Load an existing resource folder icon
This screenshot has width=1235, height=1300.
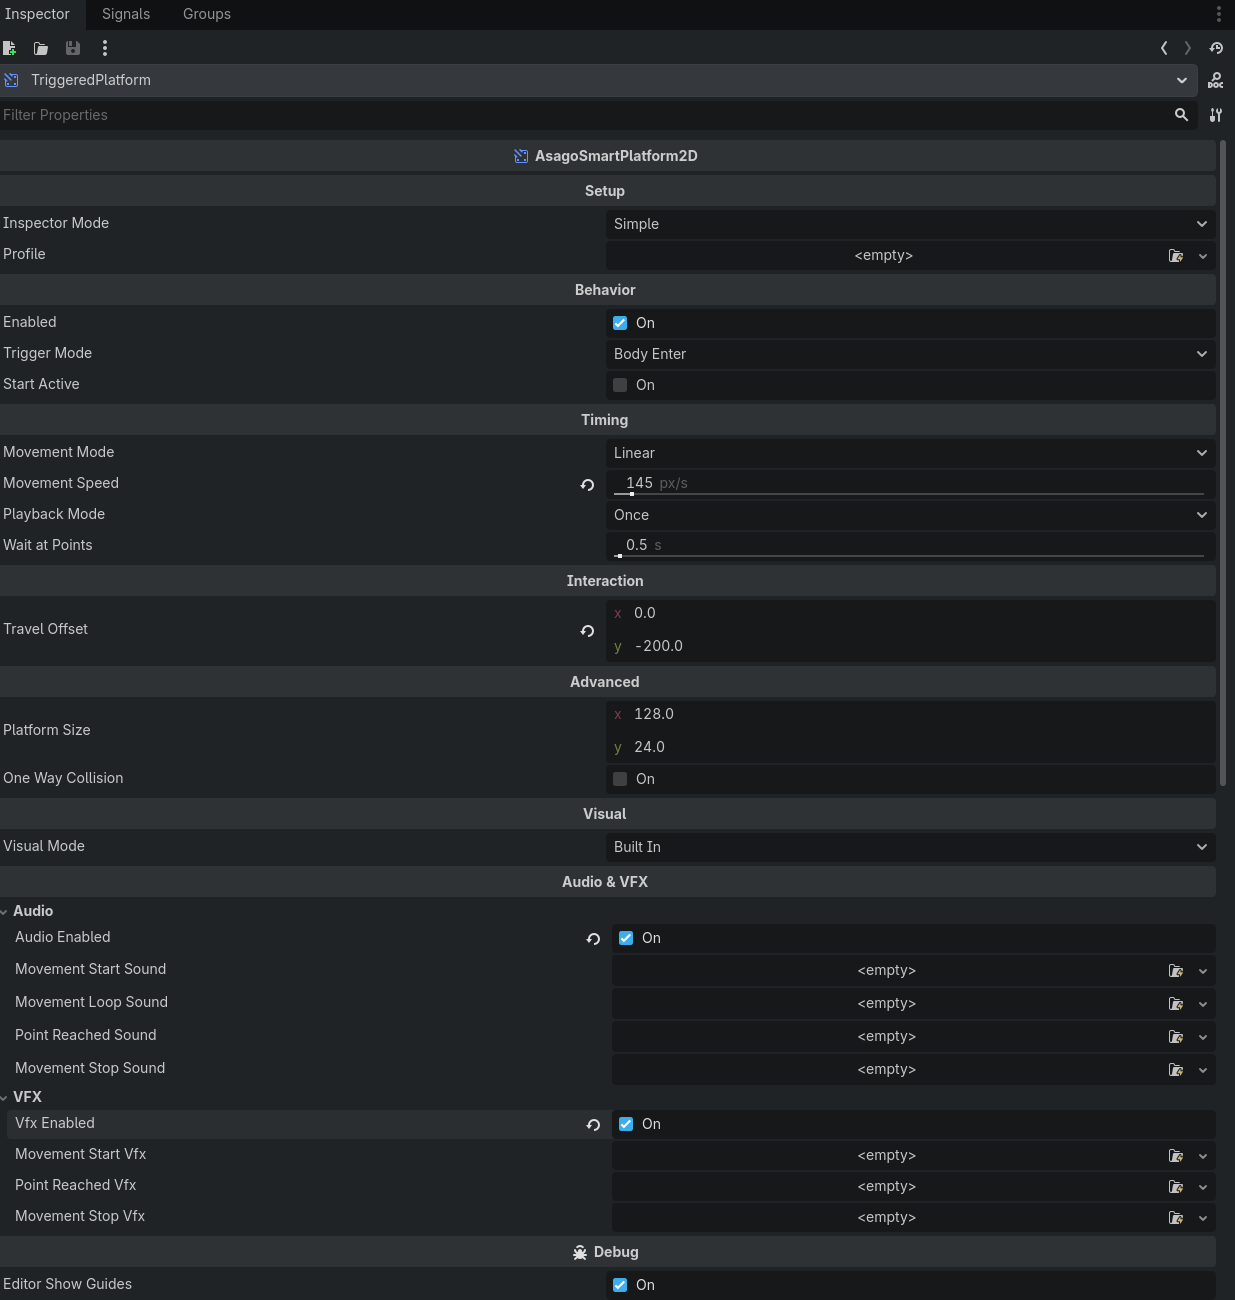tap(41, 48)
